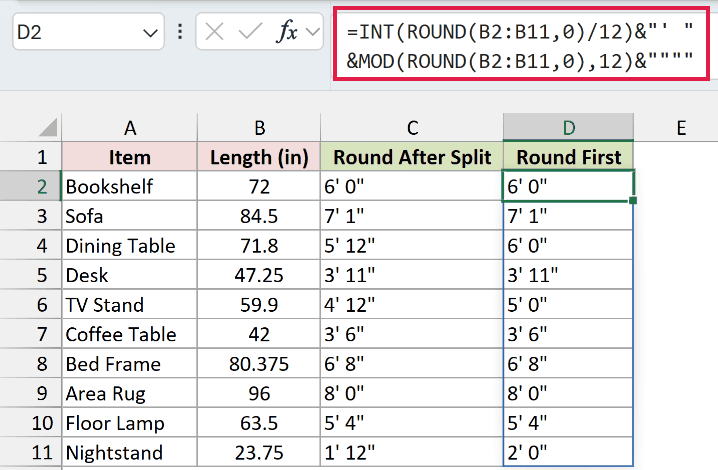
Task: Click the cell showing 1' 12"
Action: [x=412, y=452]
